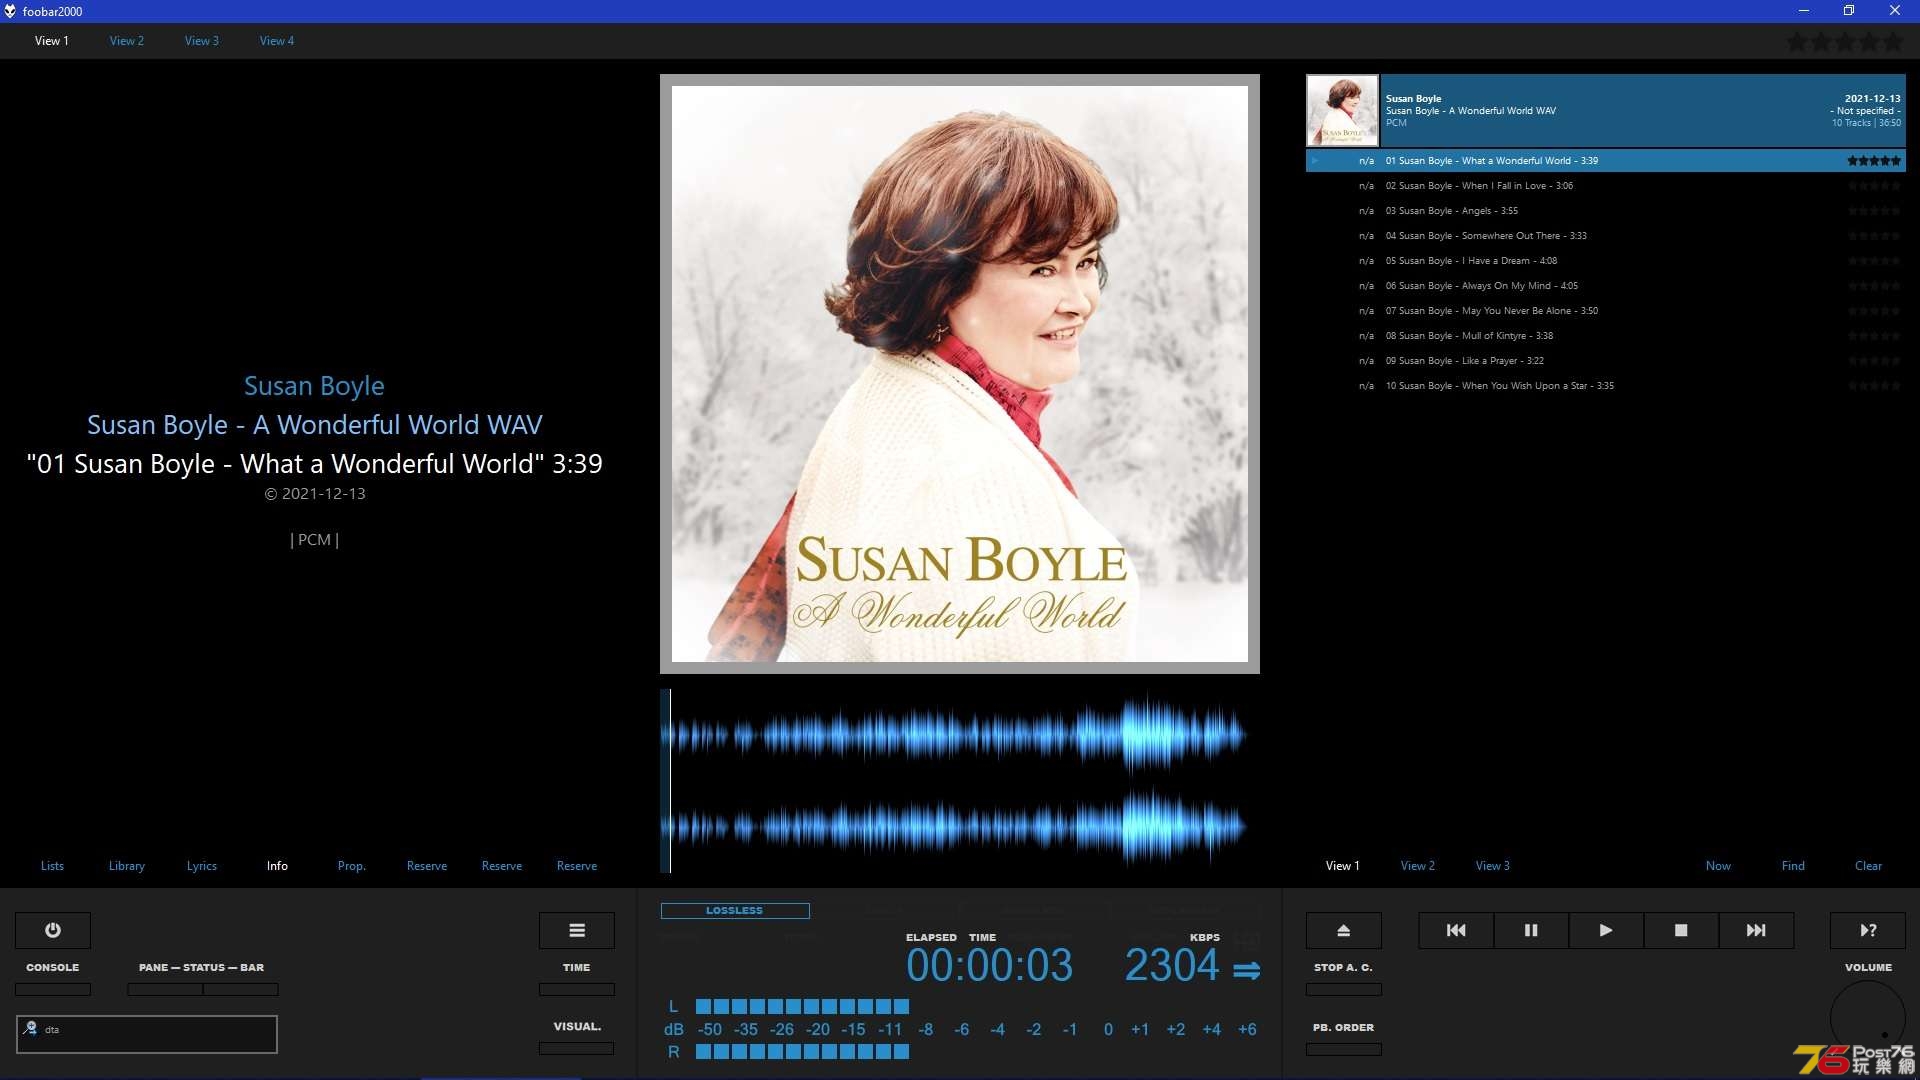Click the arrow icon next to 2304 kbps
Viewport: 1920px width, 1080px height.
point(1246,970)
